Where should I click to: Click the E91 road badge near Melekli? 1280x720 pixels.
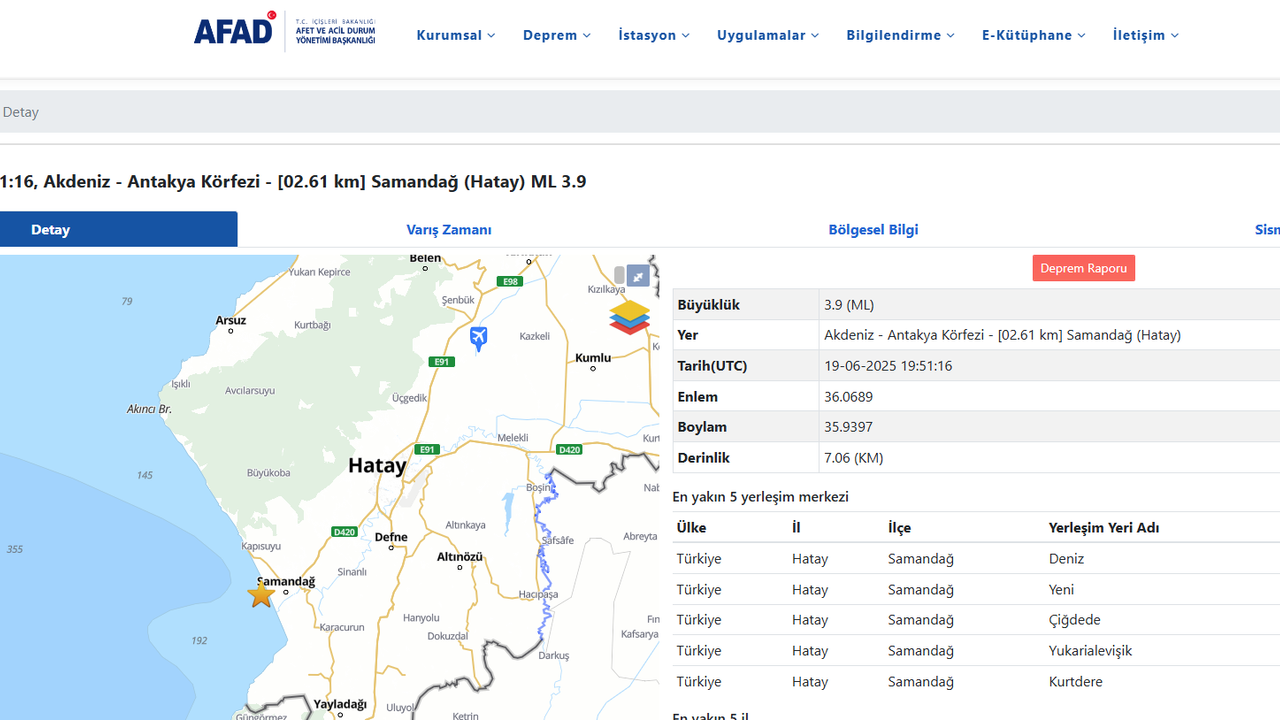428,450
